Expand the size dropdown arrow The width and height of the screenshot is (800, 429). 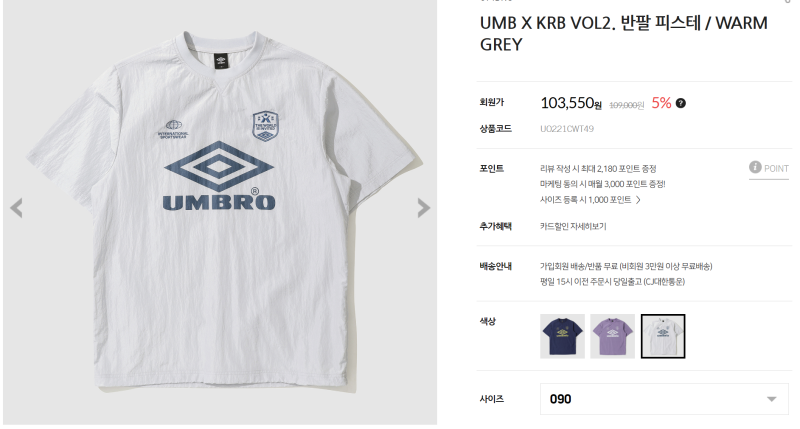click(771, 399)
